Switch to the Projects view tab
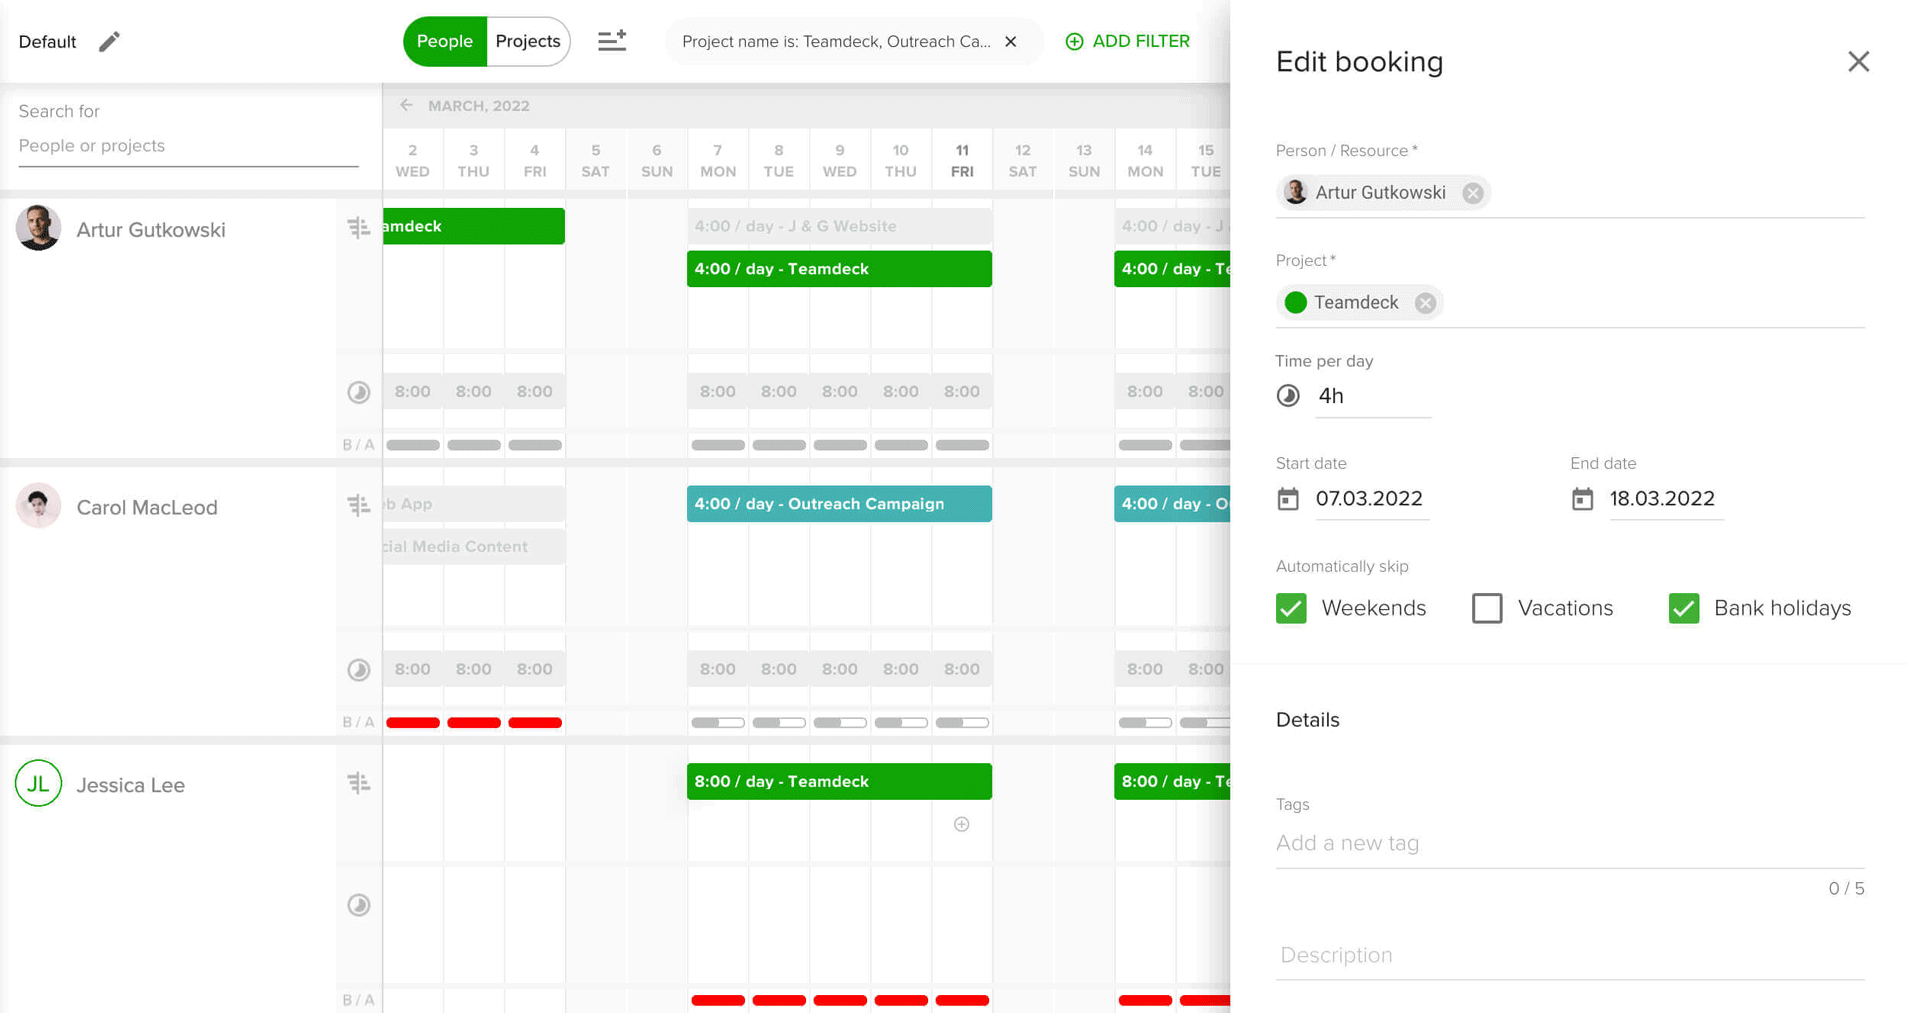Screen dimensions: 1907x1013 pyautogui.click(x=528, y=41)
